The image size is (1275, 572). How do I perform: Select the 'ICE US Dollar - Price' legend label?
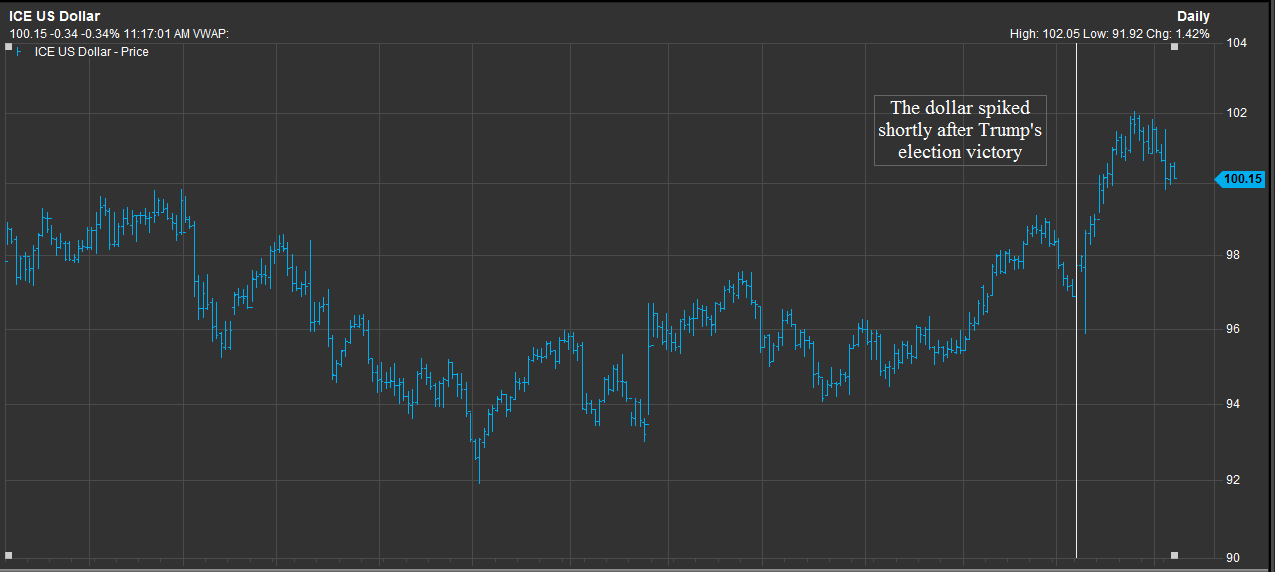click(x=91, y=52)
